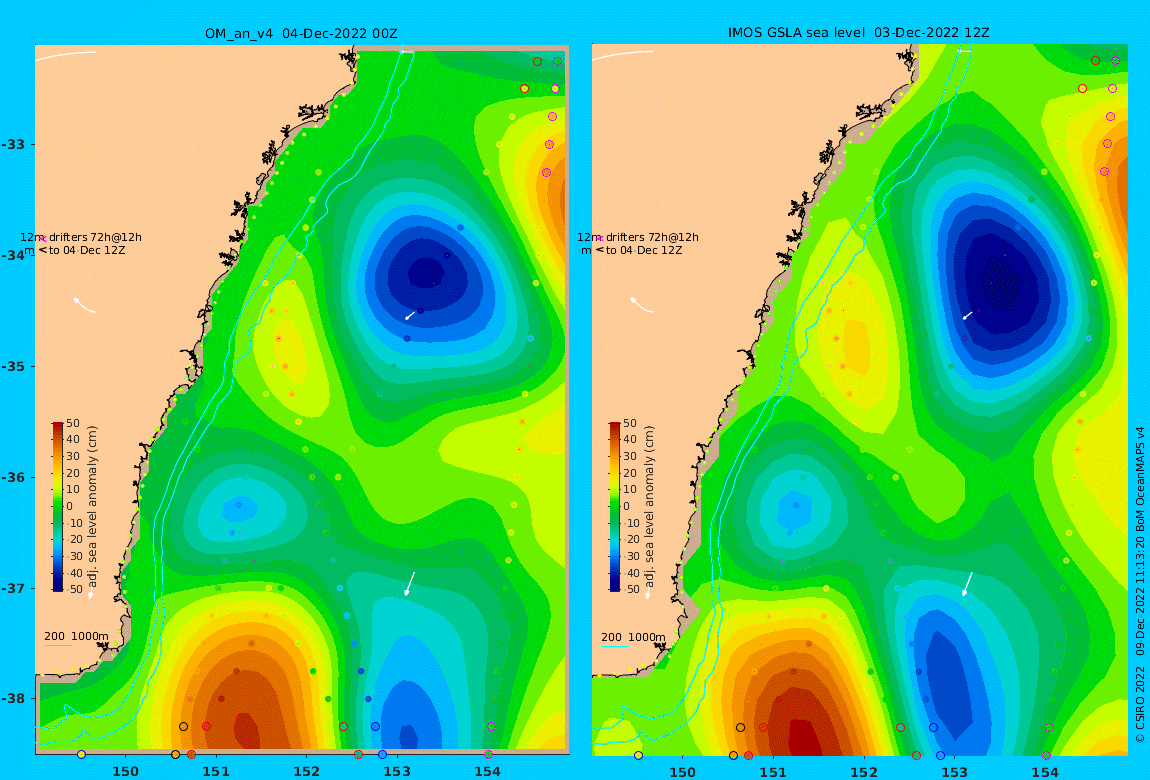Viewport: 1150px width, 780px height.
Task: Click longitude label 154 under the OM_an_v4 map
Action: [487, 771]
